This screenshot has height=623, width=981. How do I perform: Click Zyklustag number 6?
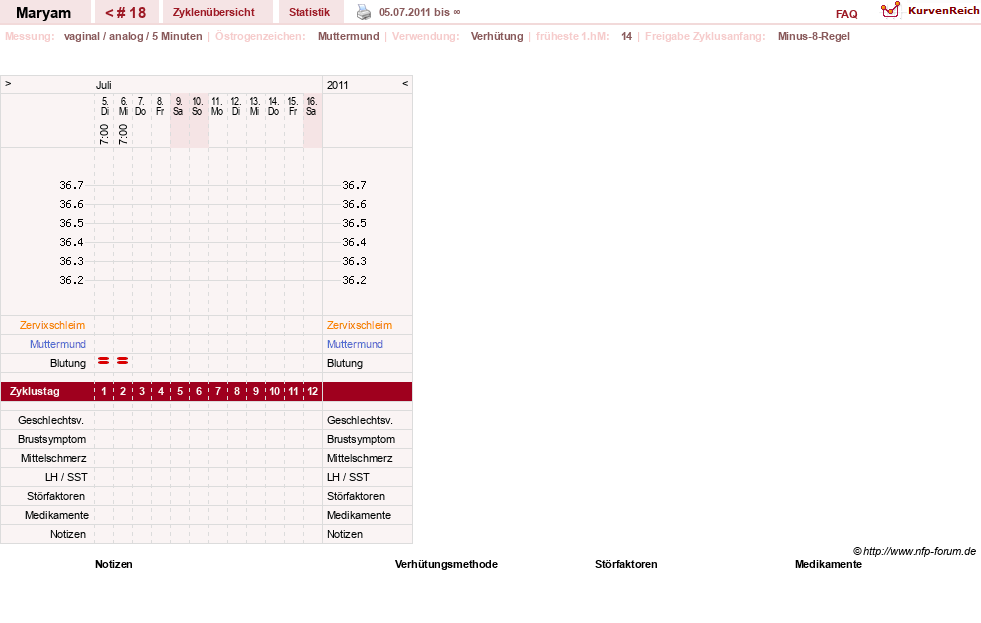pyautogui.click(x=199, y=391)
